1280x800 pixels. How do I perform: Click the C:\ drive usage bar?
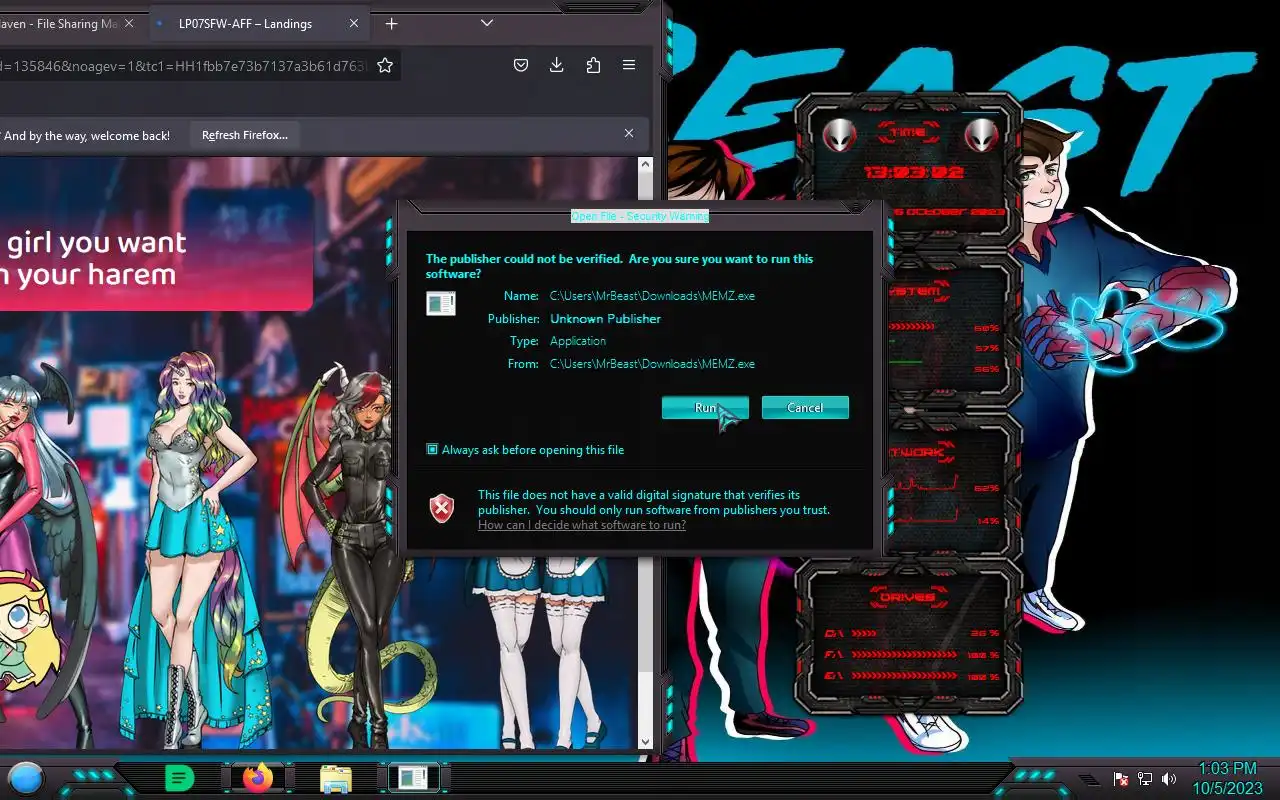[864, 633]
